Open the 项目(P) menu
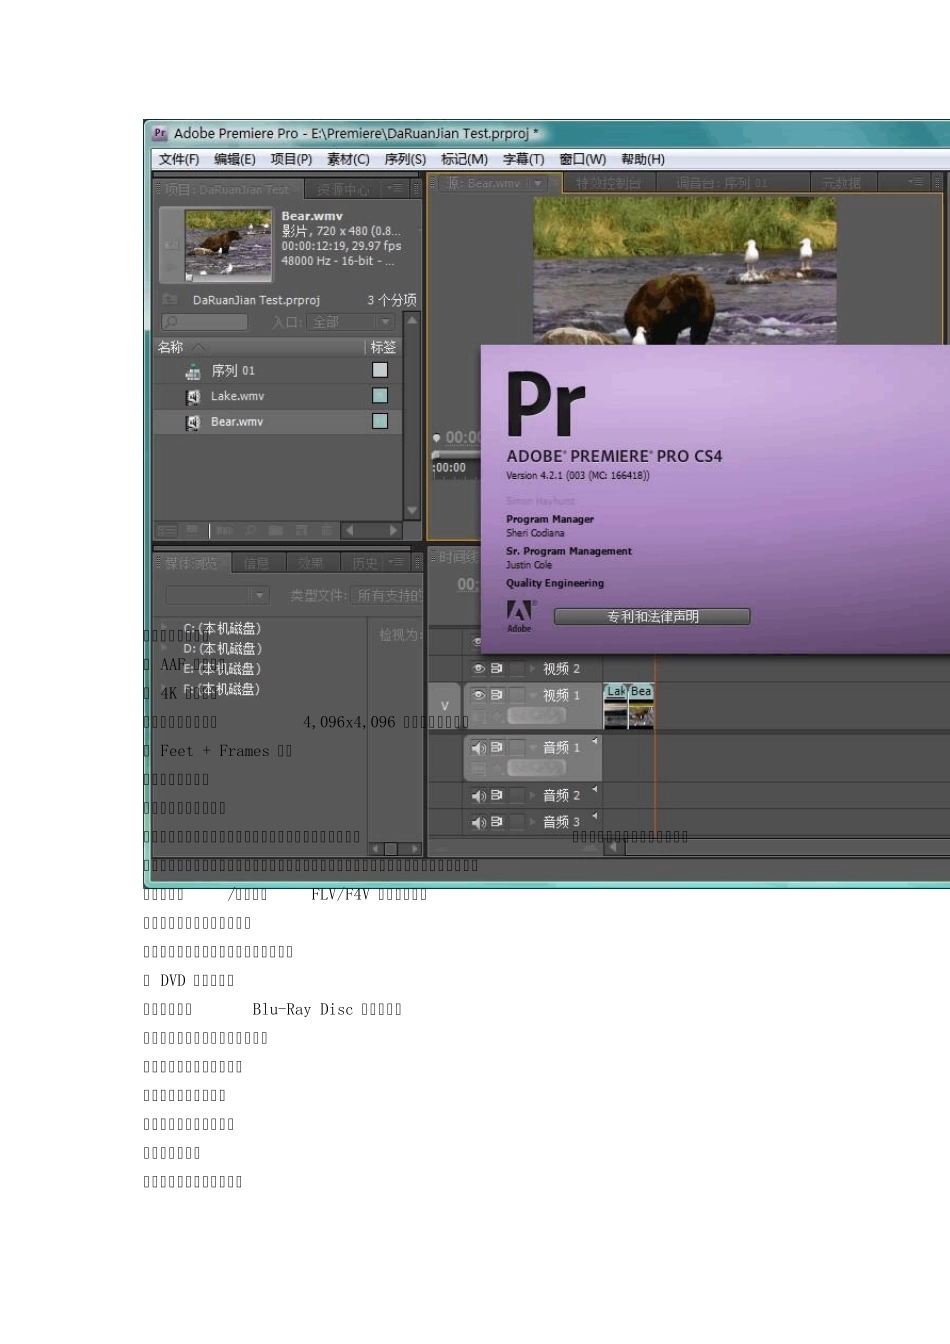Screen dimensions: 950x1344 click(291, 159)
